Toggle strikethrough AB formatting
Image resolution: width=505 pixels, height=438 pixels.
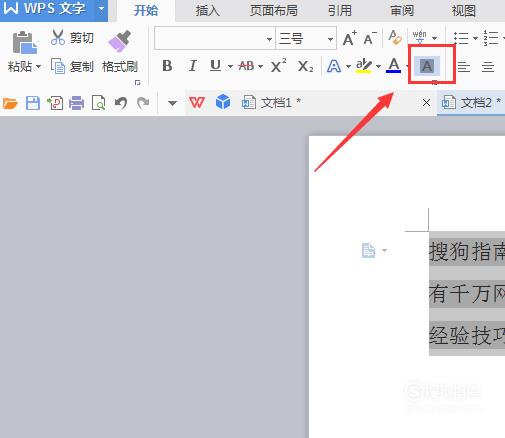coord(246,66)
